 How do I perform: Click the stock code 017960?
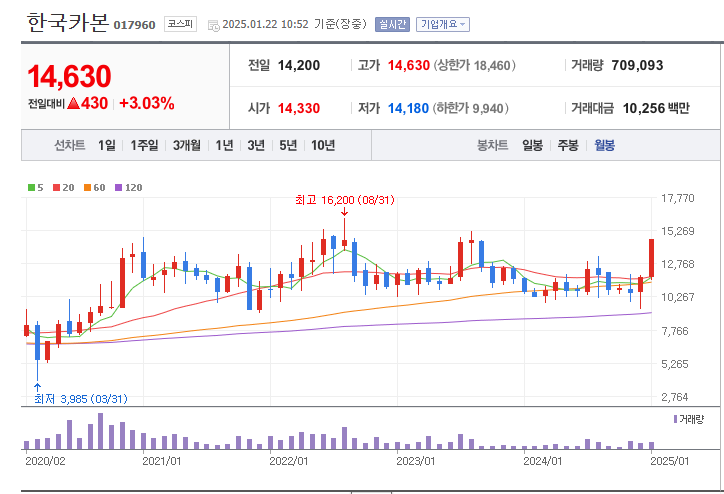pos(134,25)
